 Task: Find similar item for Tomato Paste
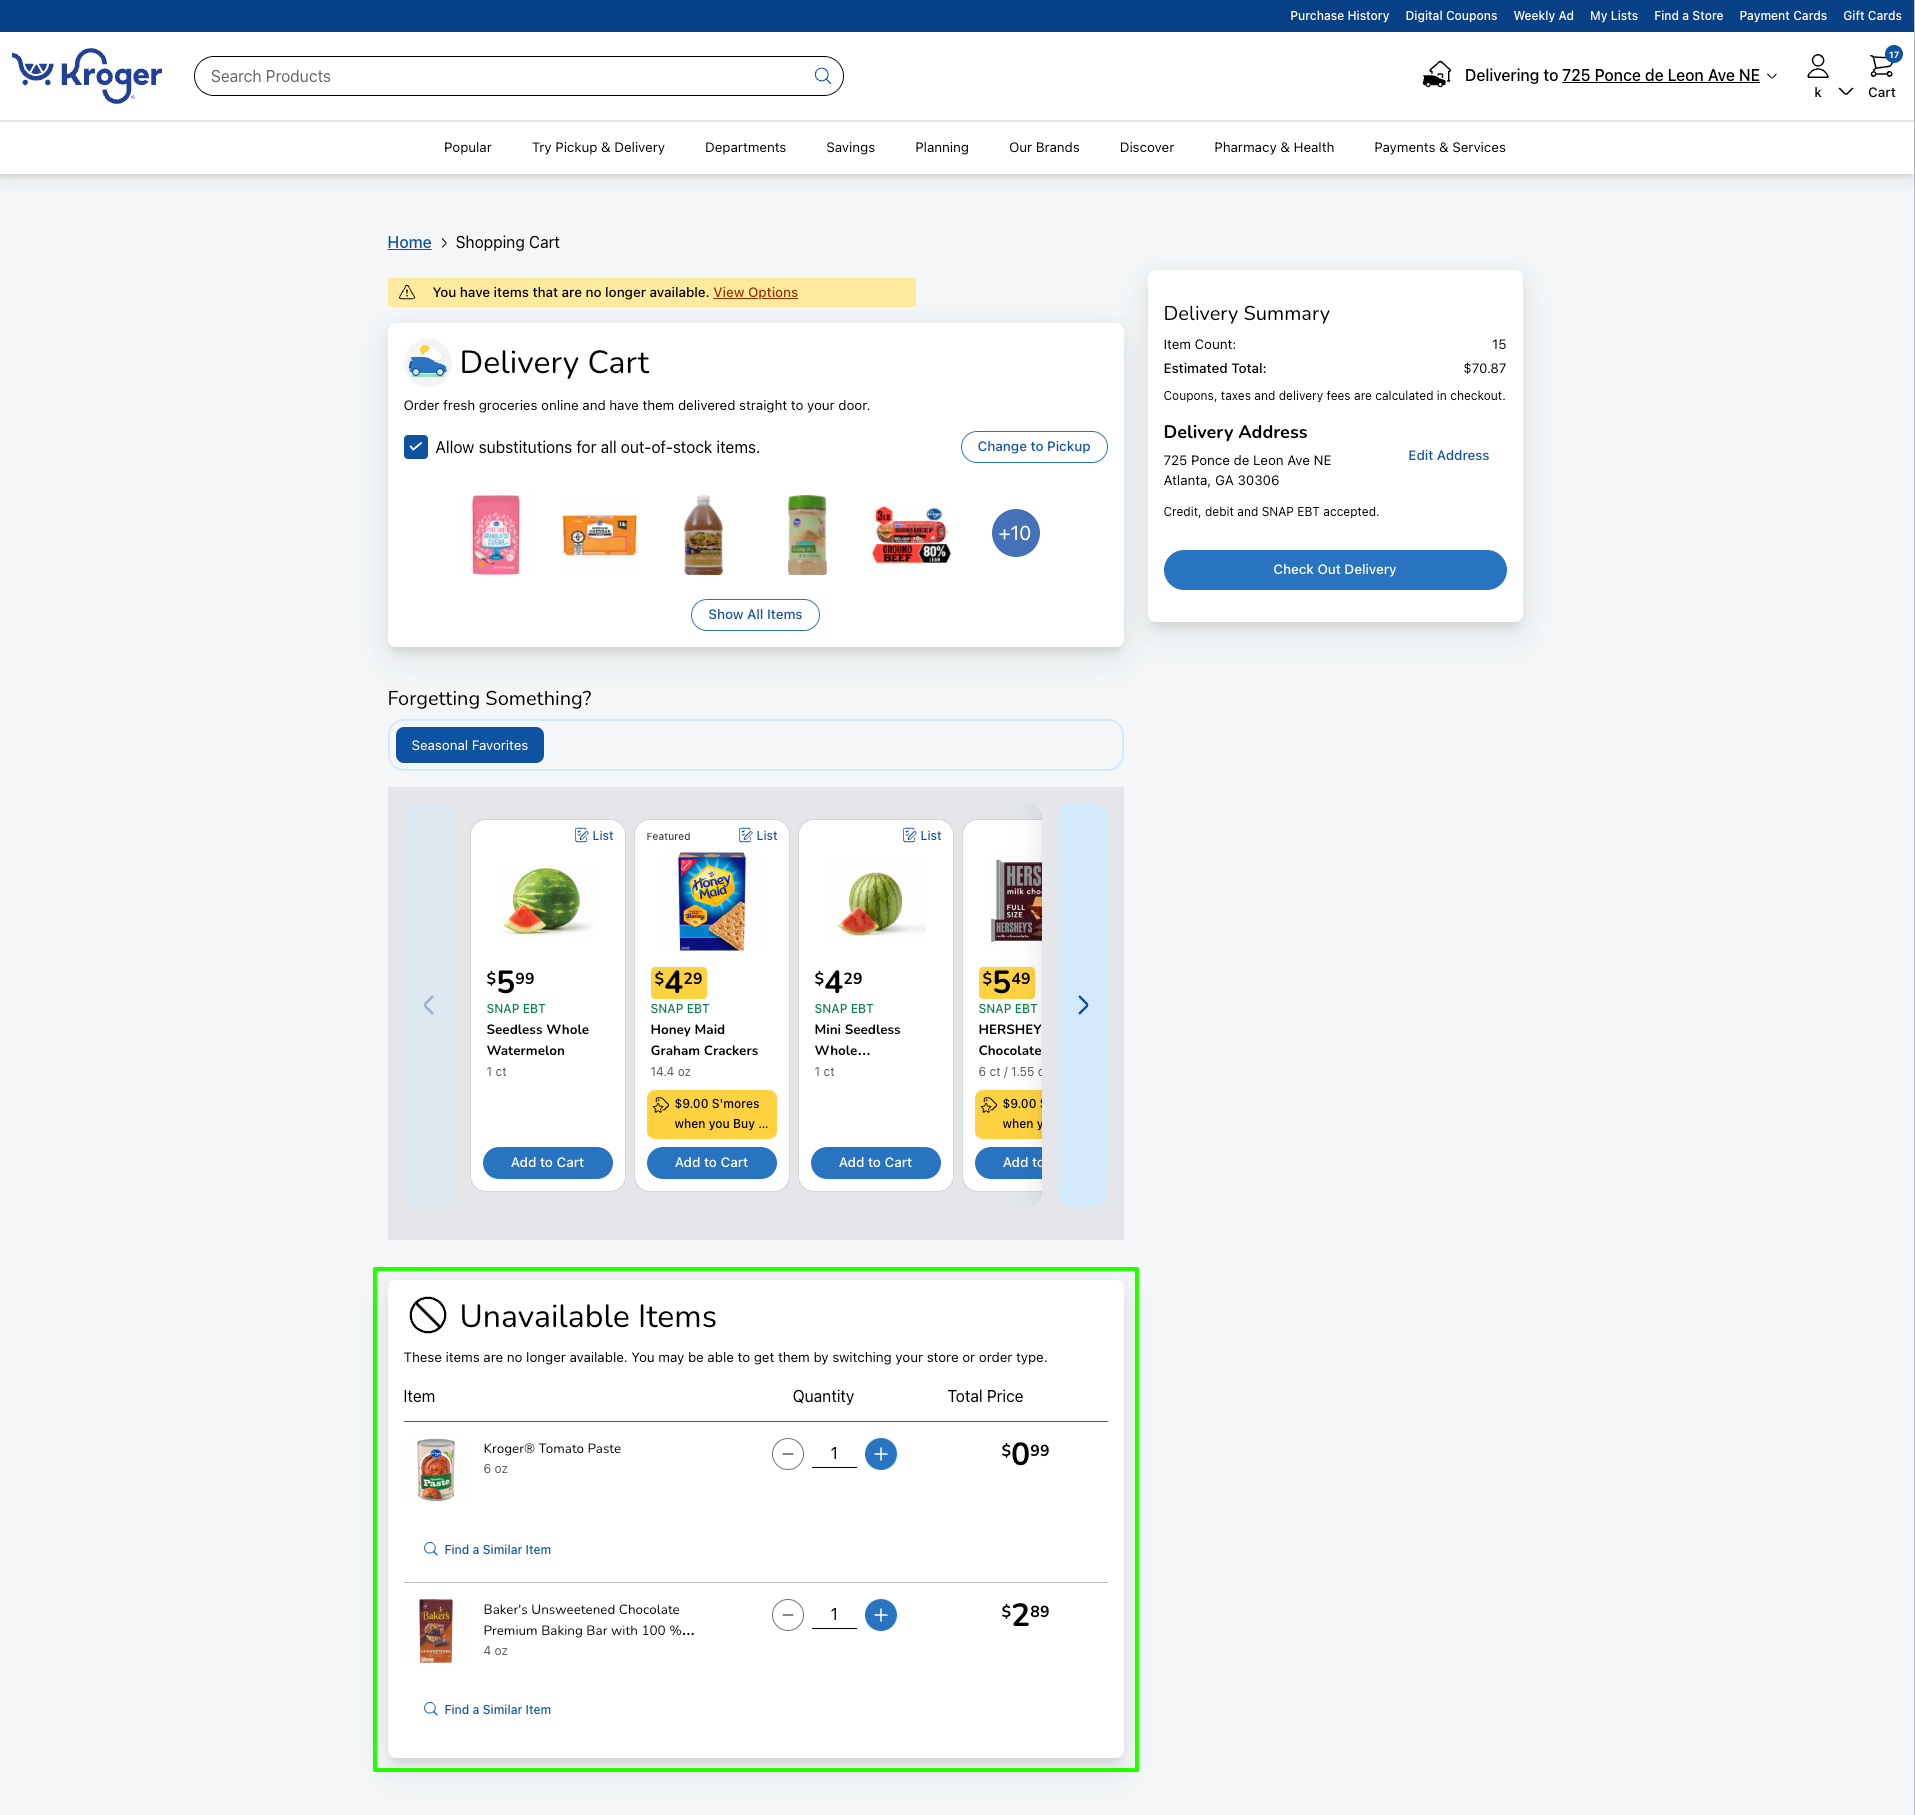tap(487, 1550)
